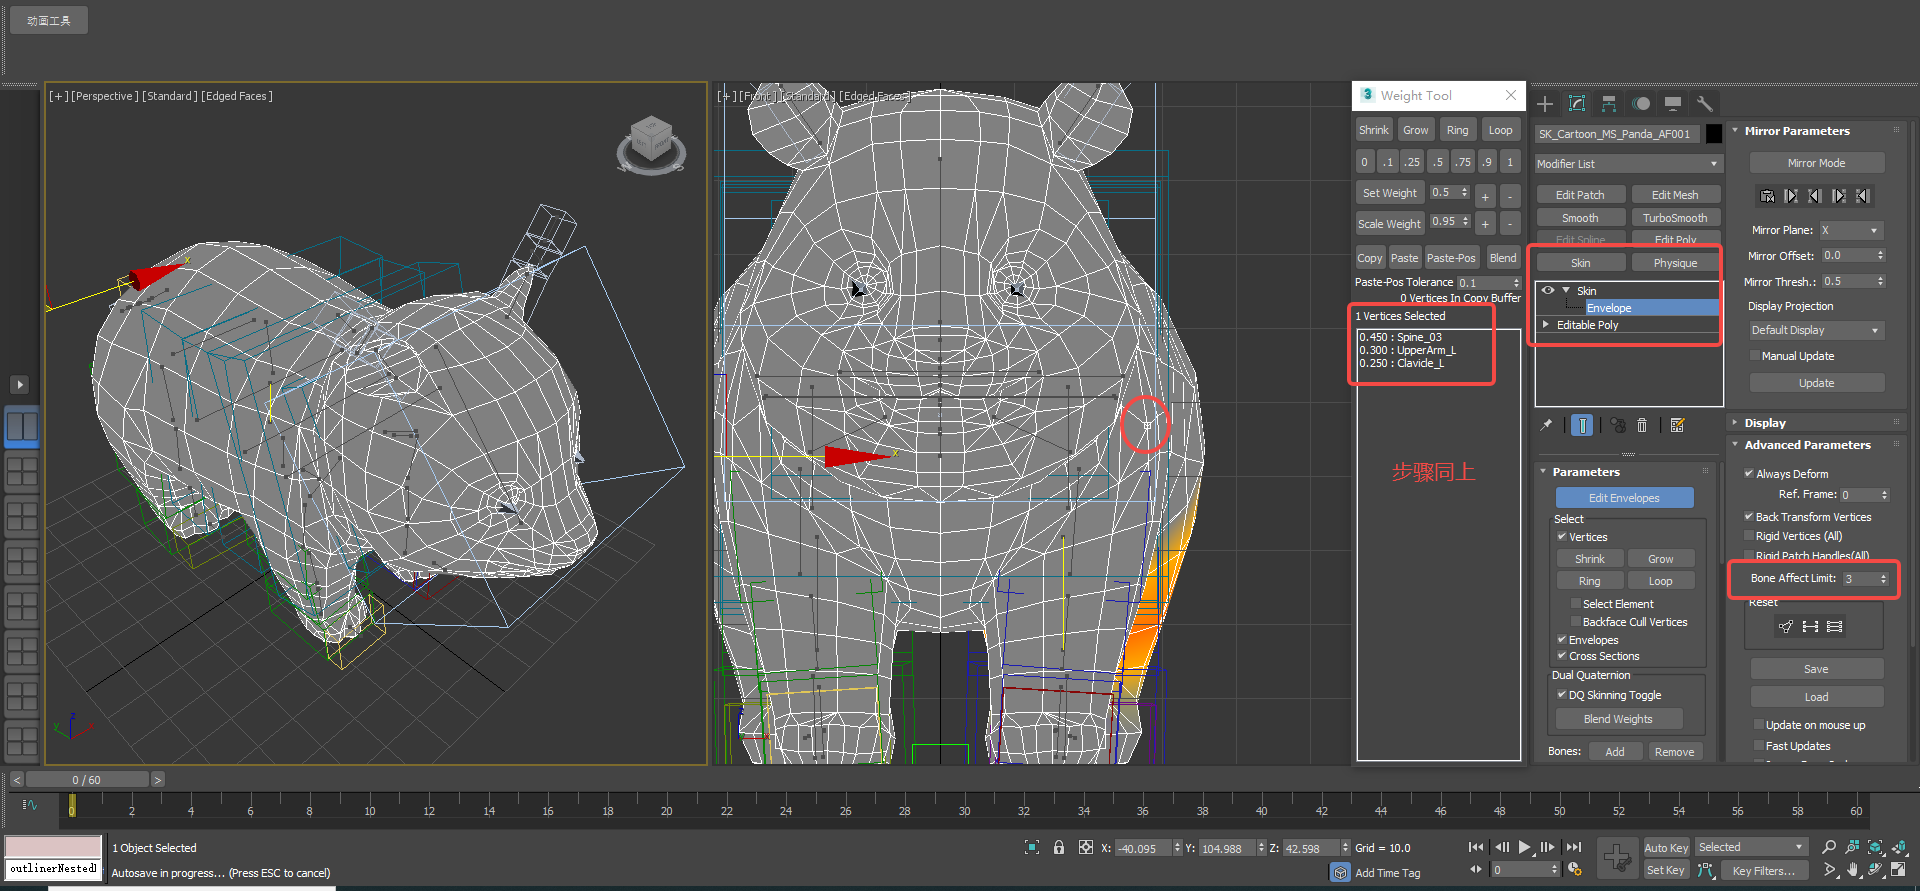Click Mirror Mode button
1920x891 pixels.
coord(1816,163)
